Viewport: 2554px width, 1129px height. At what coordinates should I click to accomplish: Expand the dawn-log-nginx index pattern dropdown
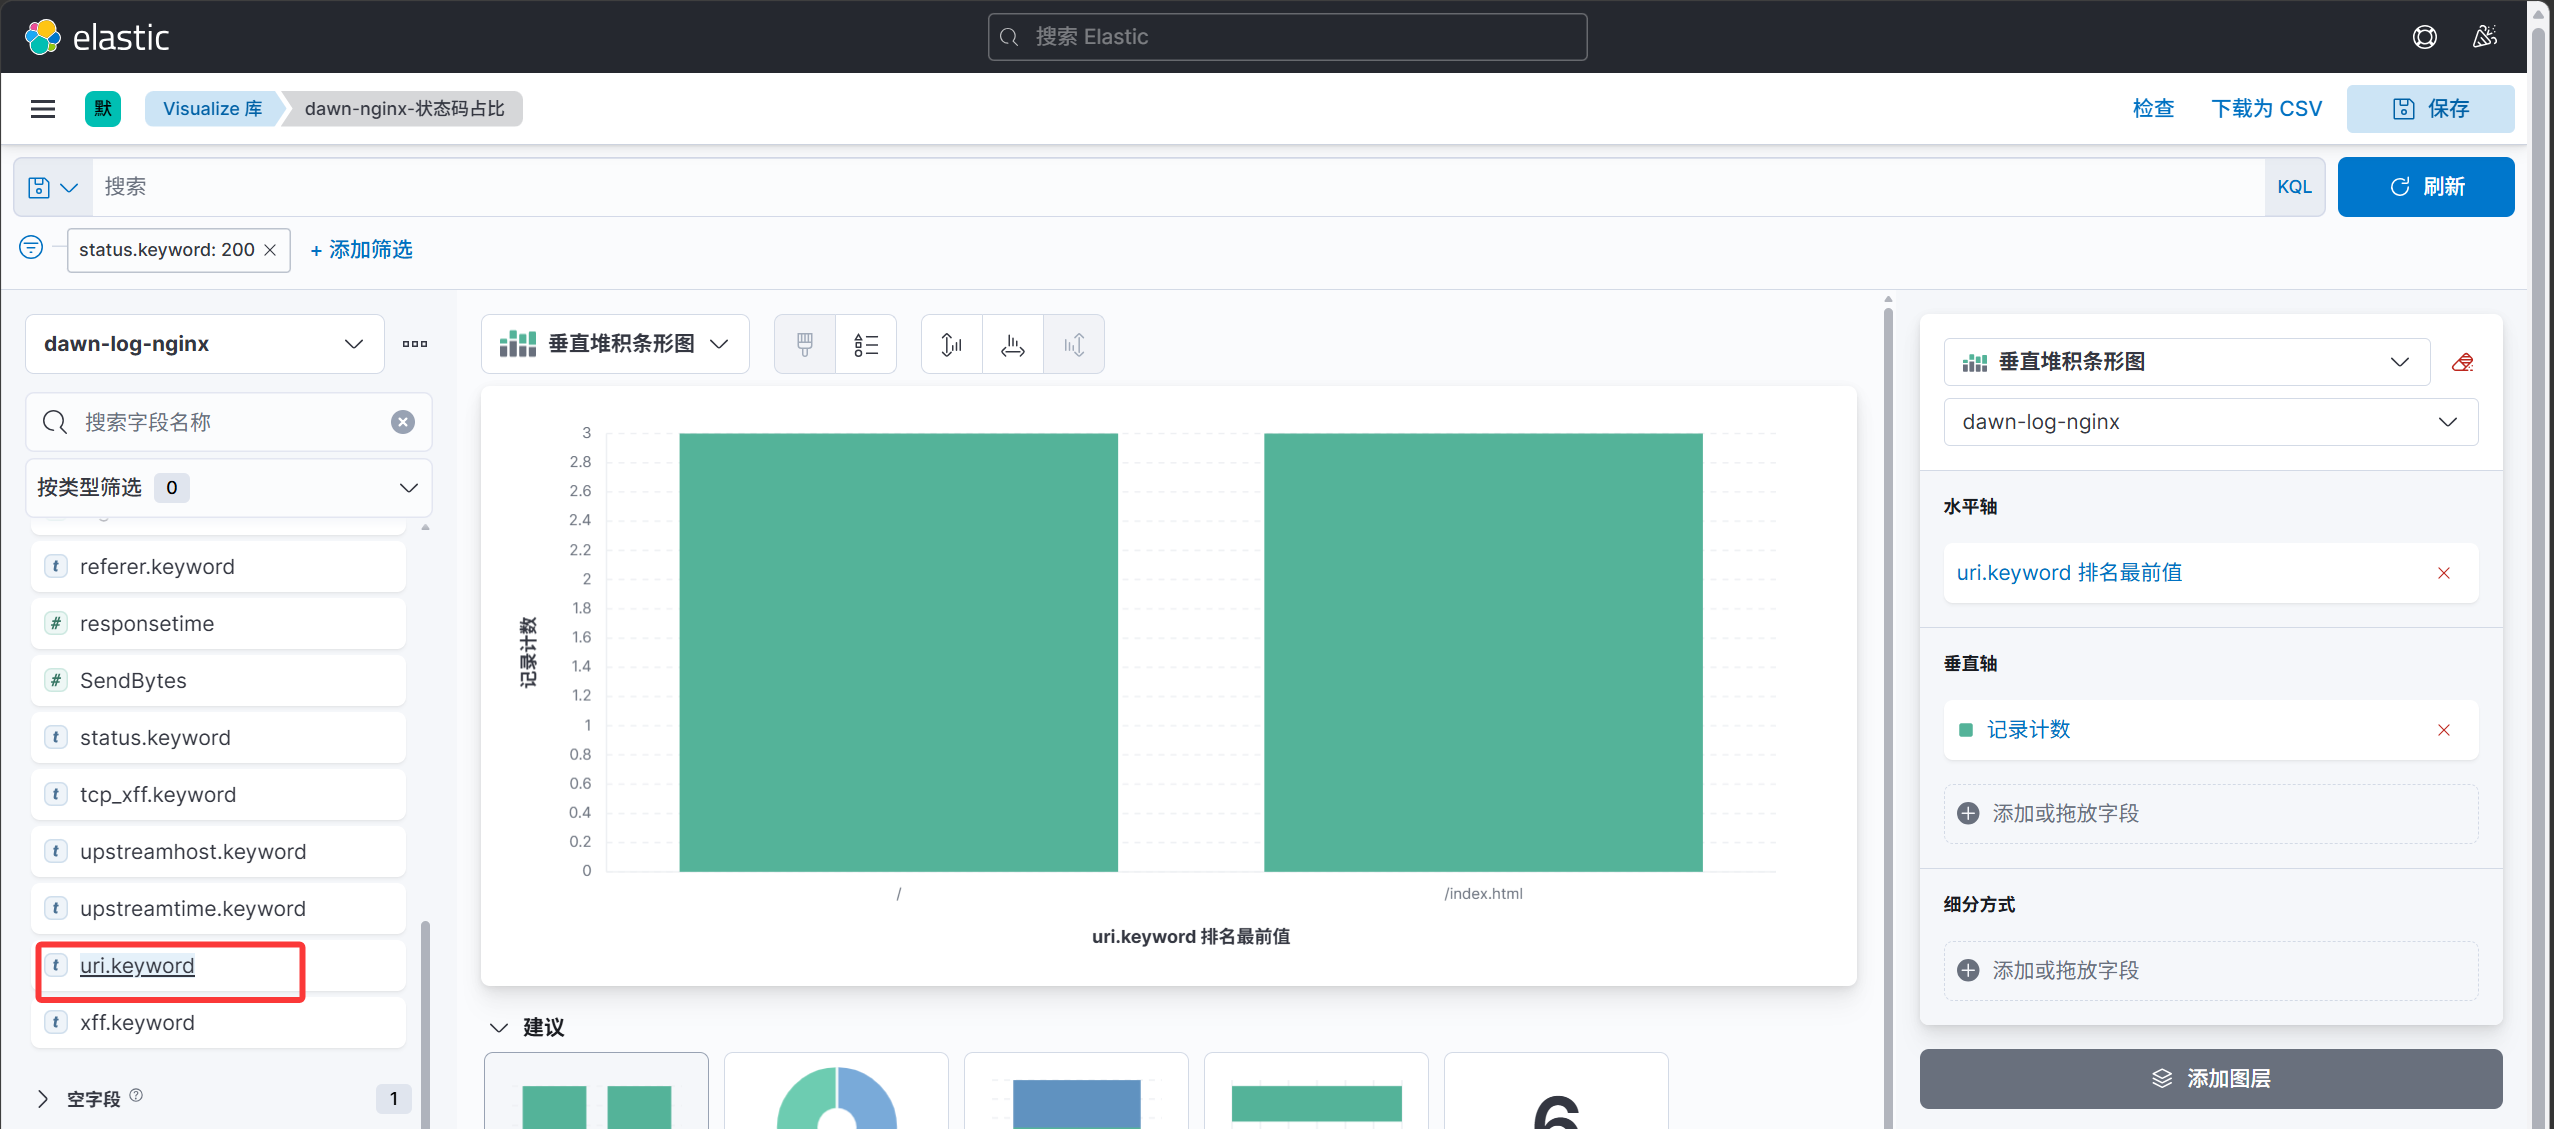(205, 344)
